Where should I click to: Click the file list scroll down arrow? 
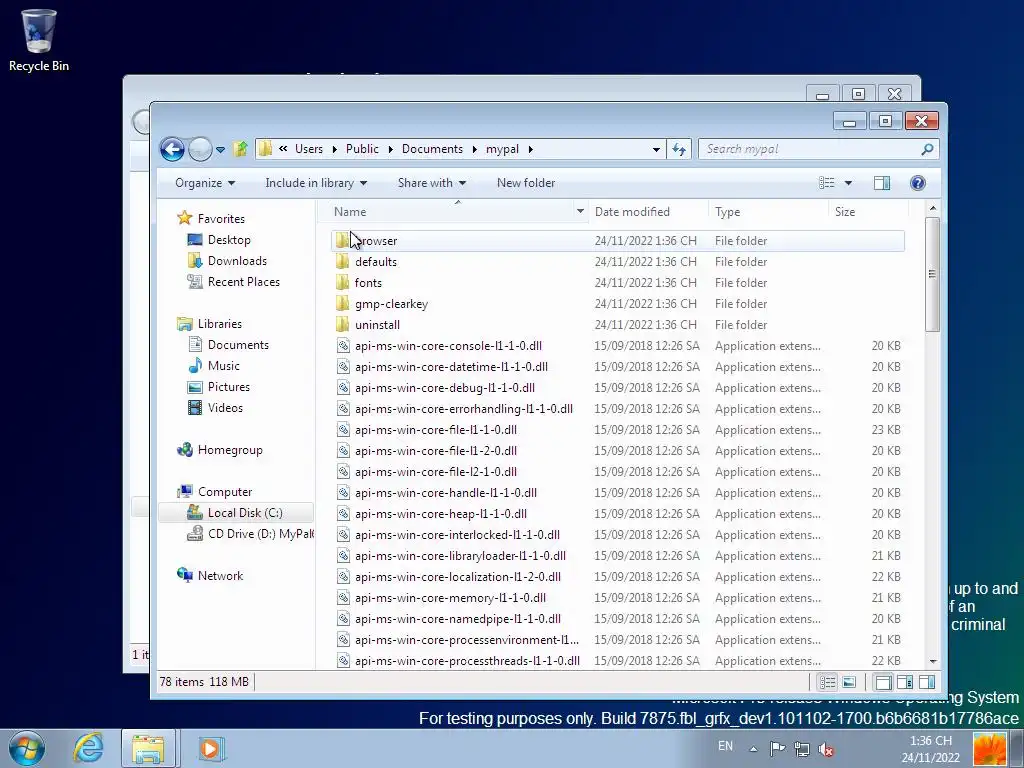click(x=933, y=662)
